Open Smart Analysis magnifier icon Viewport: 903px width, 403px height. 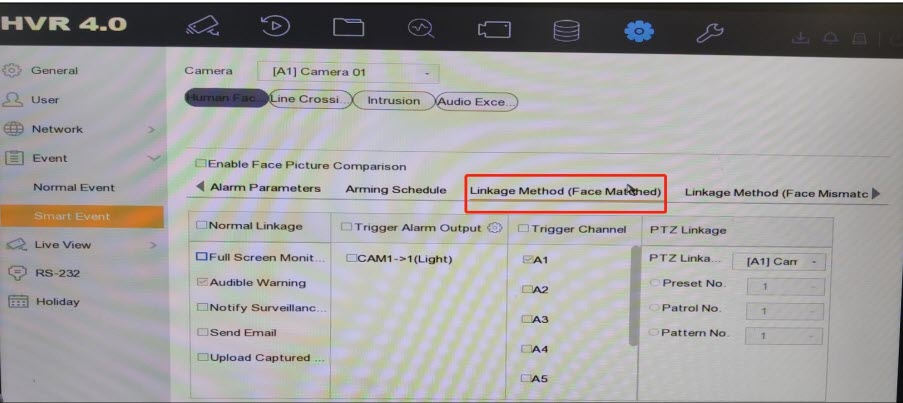coord(420,30)
